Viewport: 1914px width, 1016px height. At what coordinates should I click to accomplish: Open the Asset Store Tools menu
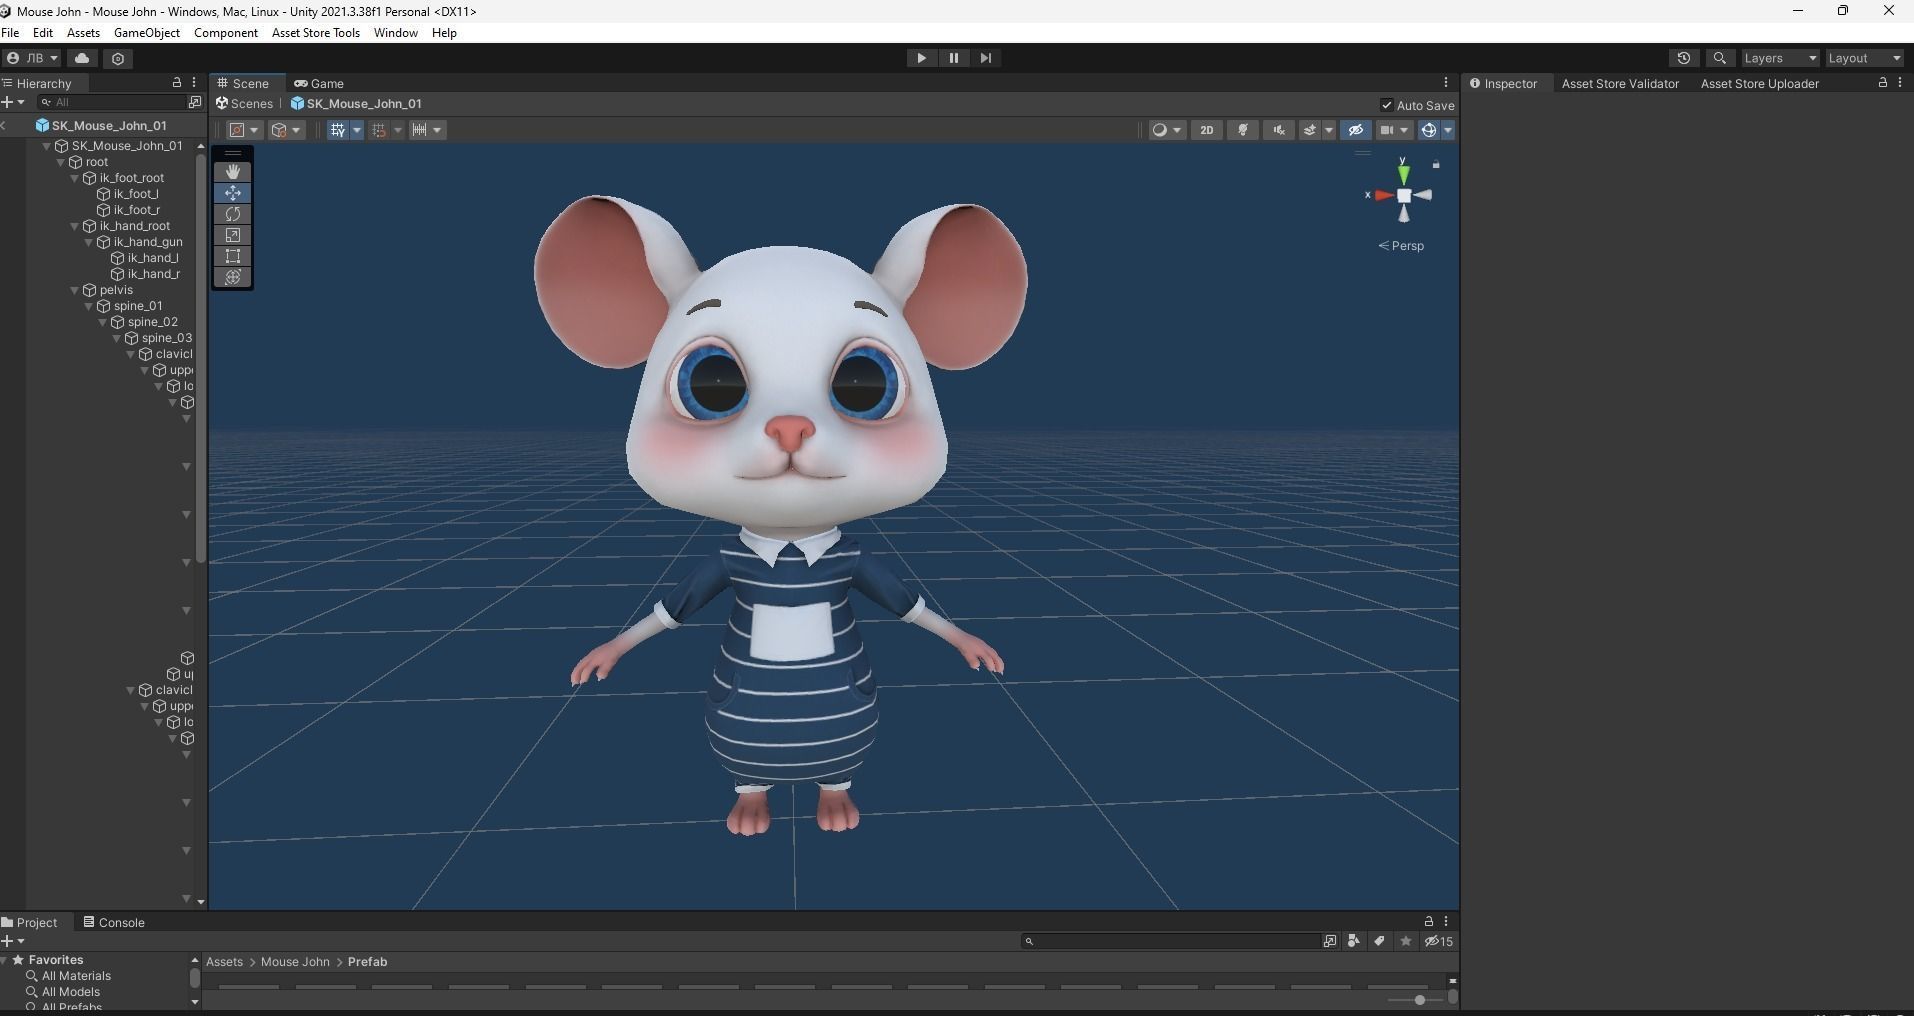pos(316,33)
